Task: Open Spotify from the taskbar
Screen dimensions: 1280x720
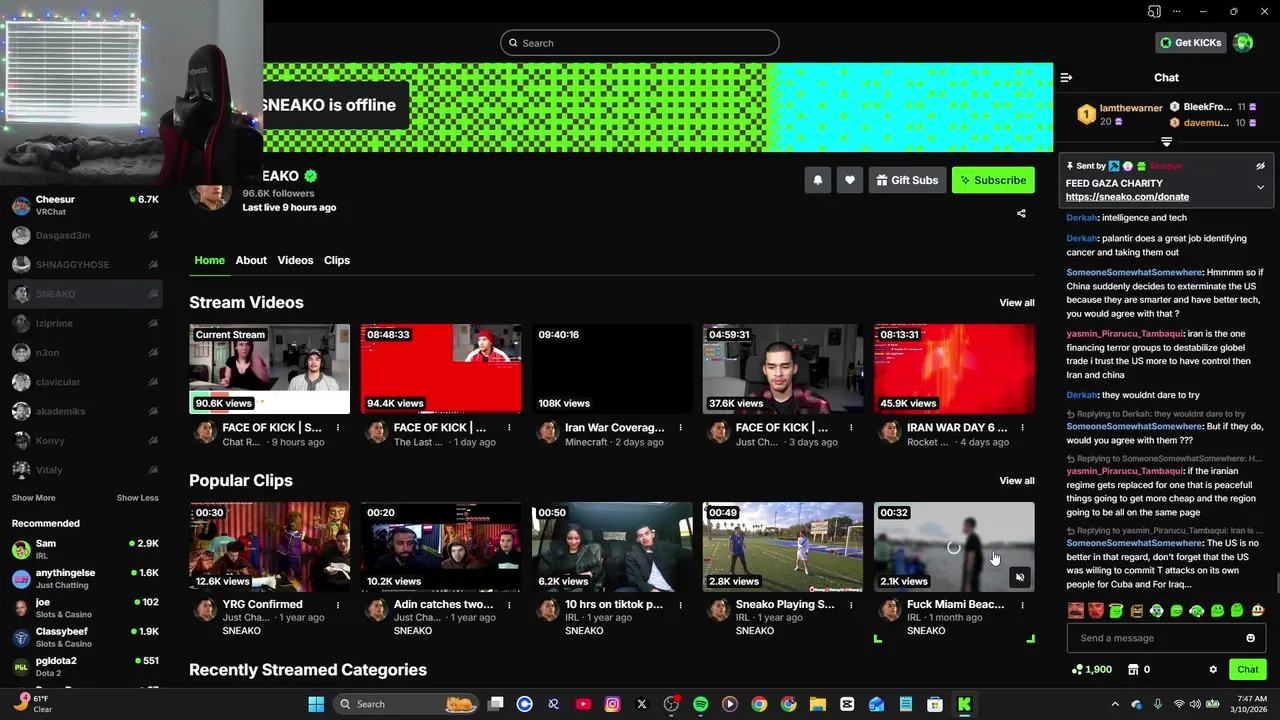Action: [x=700, y=704]
